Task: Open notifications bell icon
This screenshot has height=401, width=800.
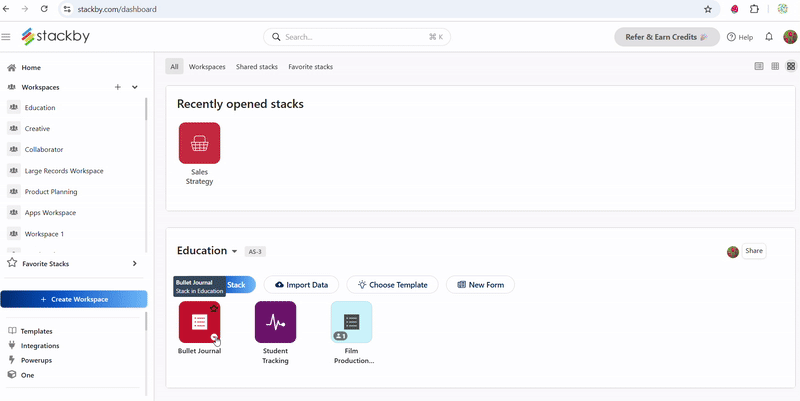Action: coord(769,37)
